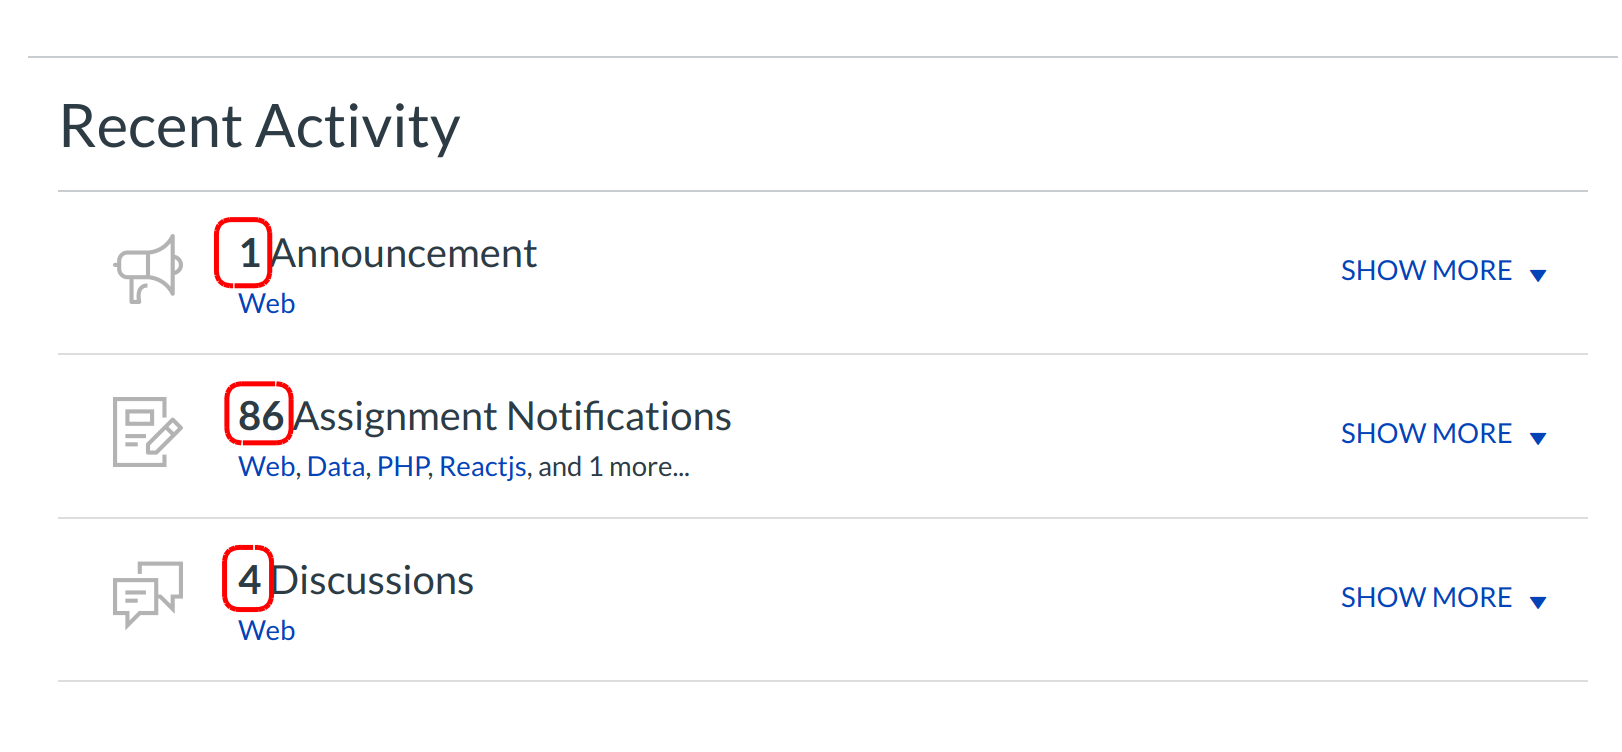This screenshot has width=1622, height=752.
Task: Click the Assignment Notifications title text
Action: pyautogui.click(x=513, y=417)
